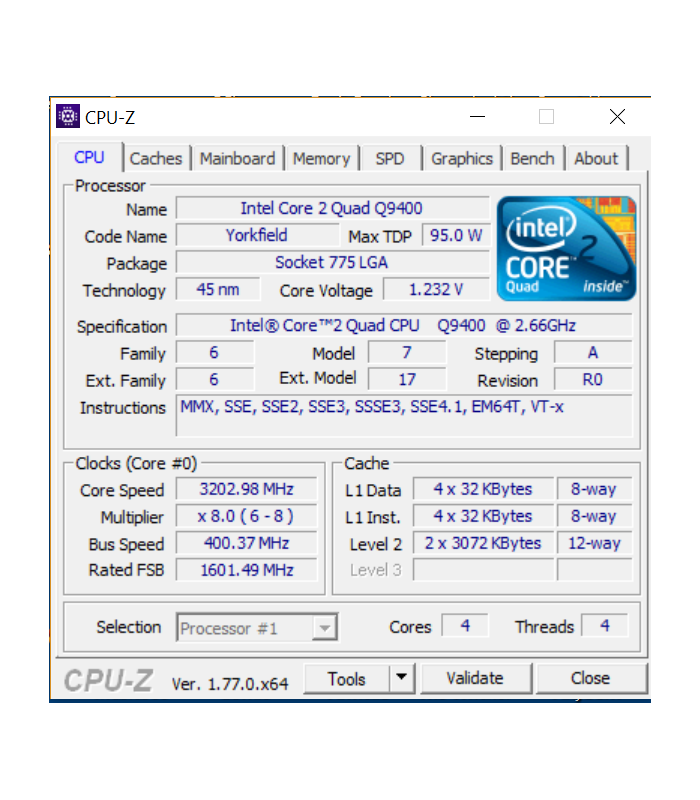This screenshot has width=700, height=800.
Task: Open the About tab
Action: (x=596, y=159)
